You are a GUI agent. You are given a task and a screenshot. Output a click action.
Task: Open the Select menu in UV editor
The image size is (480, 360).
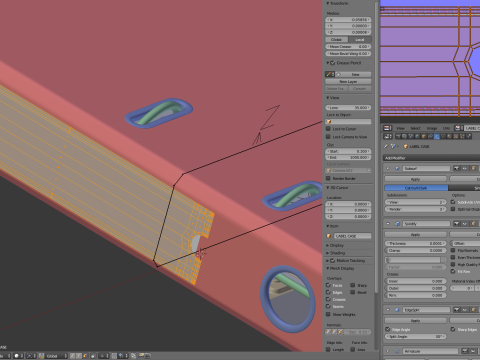coord(415,128)
